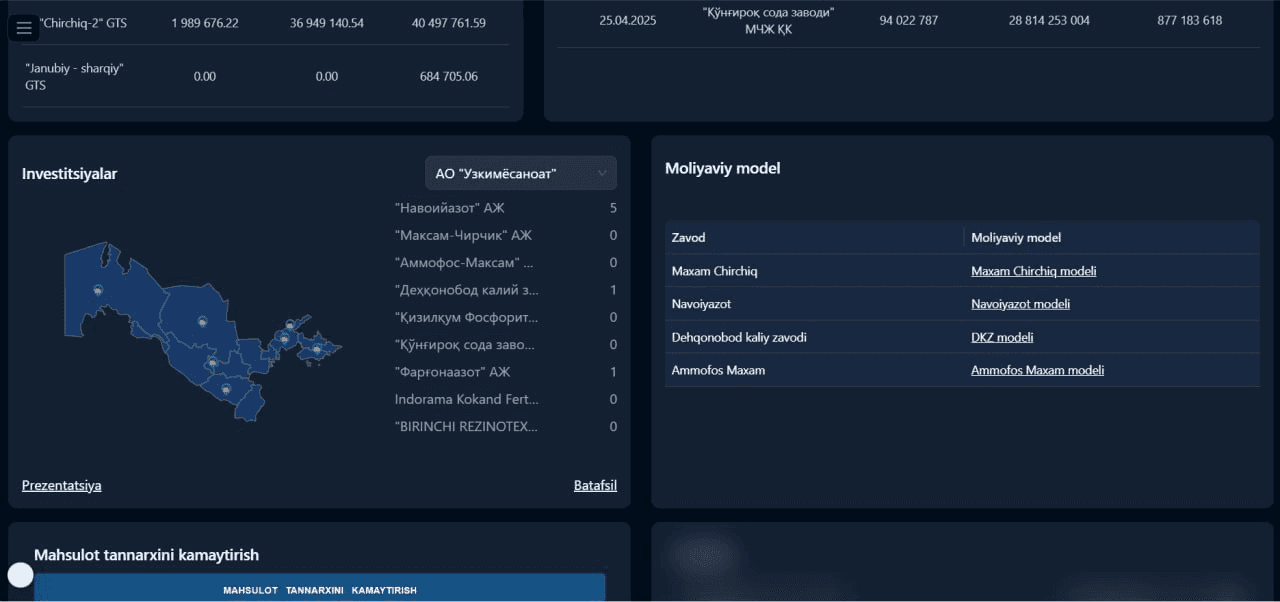The height and width of the screenshot is (602, 1280).
Task: Click "Қўнғироқ сода заводи" МЧЖ ҚК cell
Action: coord(768,20)
